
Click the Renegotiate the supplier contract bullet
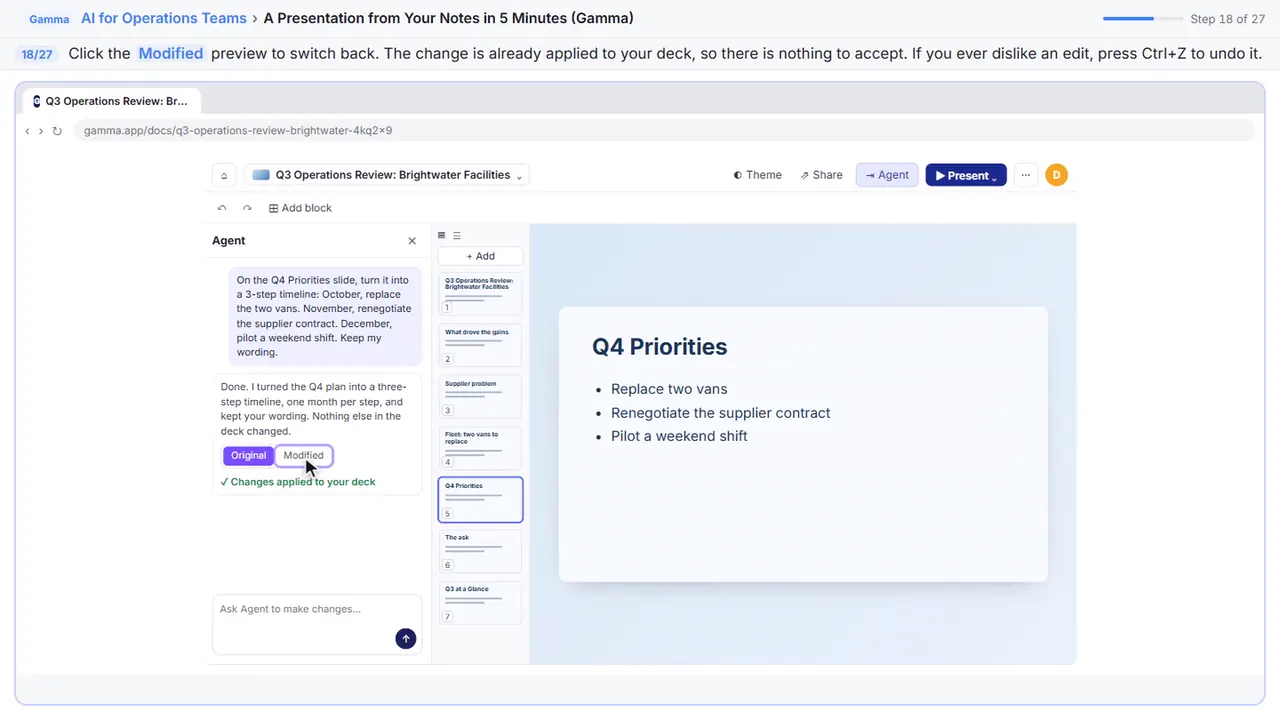(720, 413)
